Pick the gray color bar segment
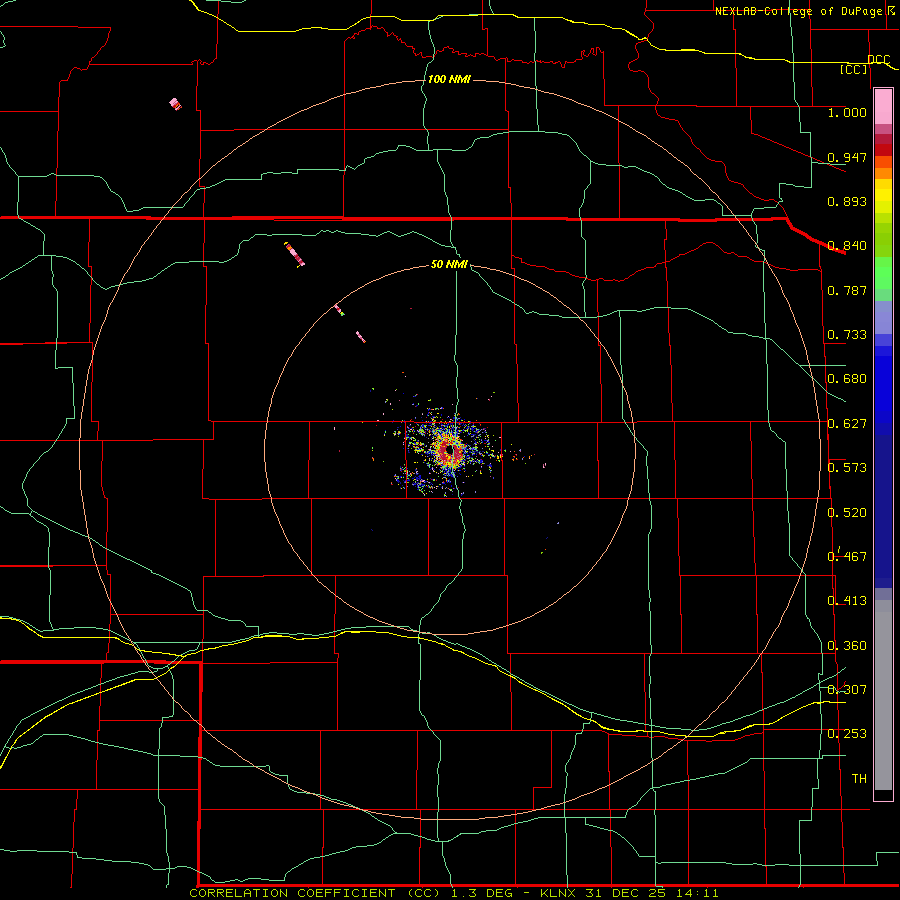The width and height of the screenshot is (900, 900). [883, 695]
